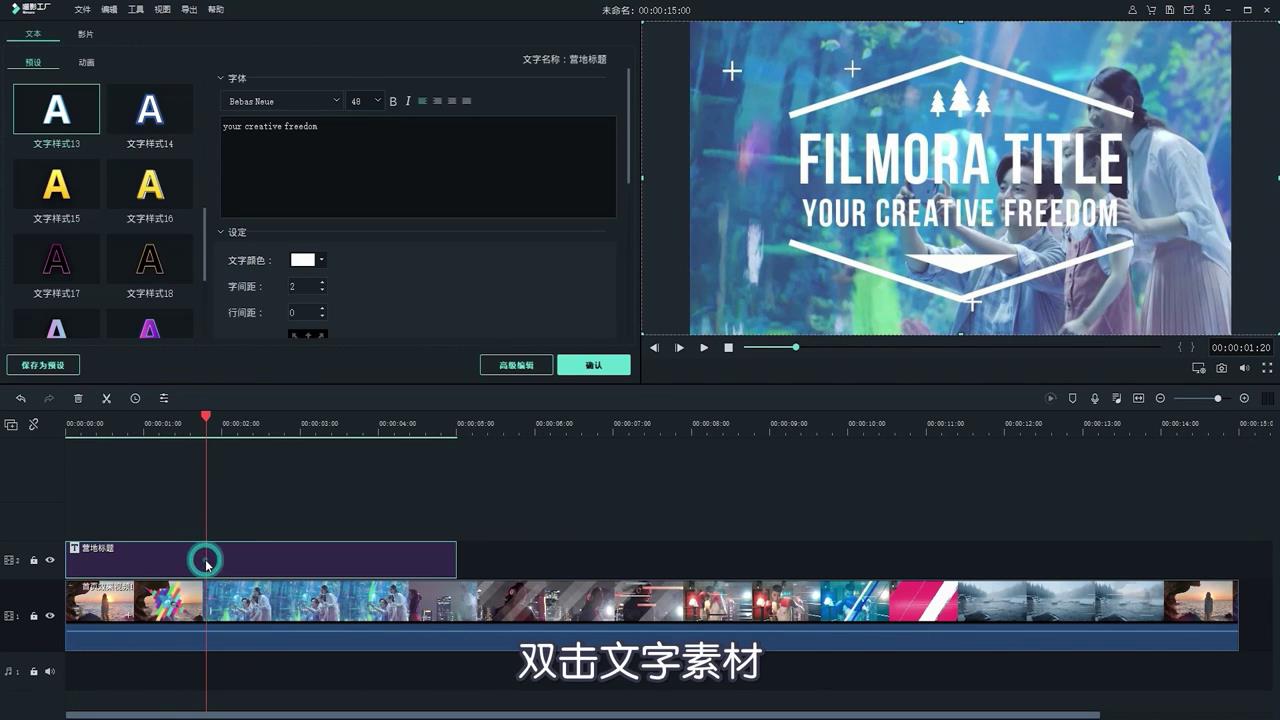1280x720 pixels.
Task: Record voiceover with microphone icon
Action: coord(1095,398)
